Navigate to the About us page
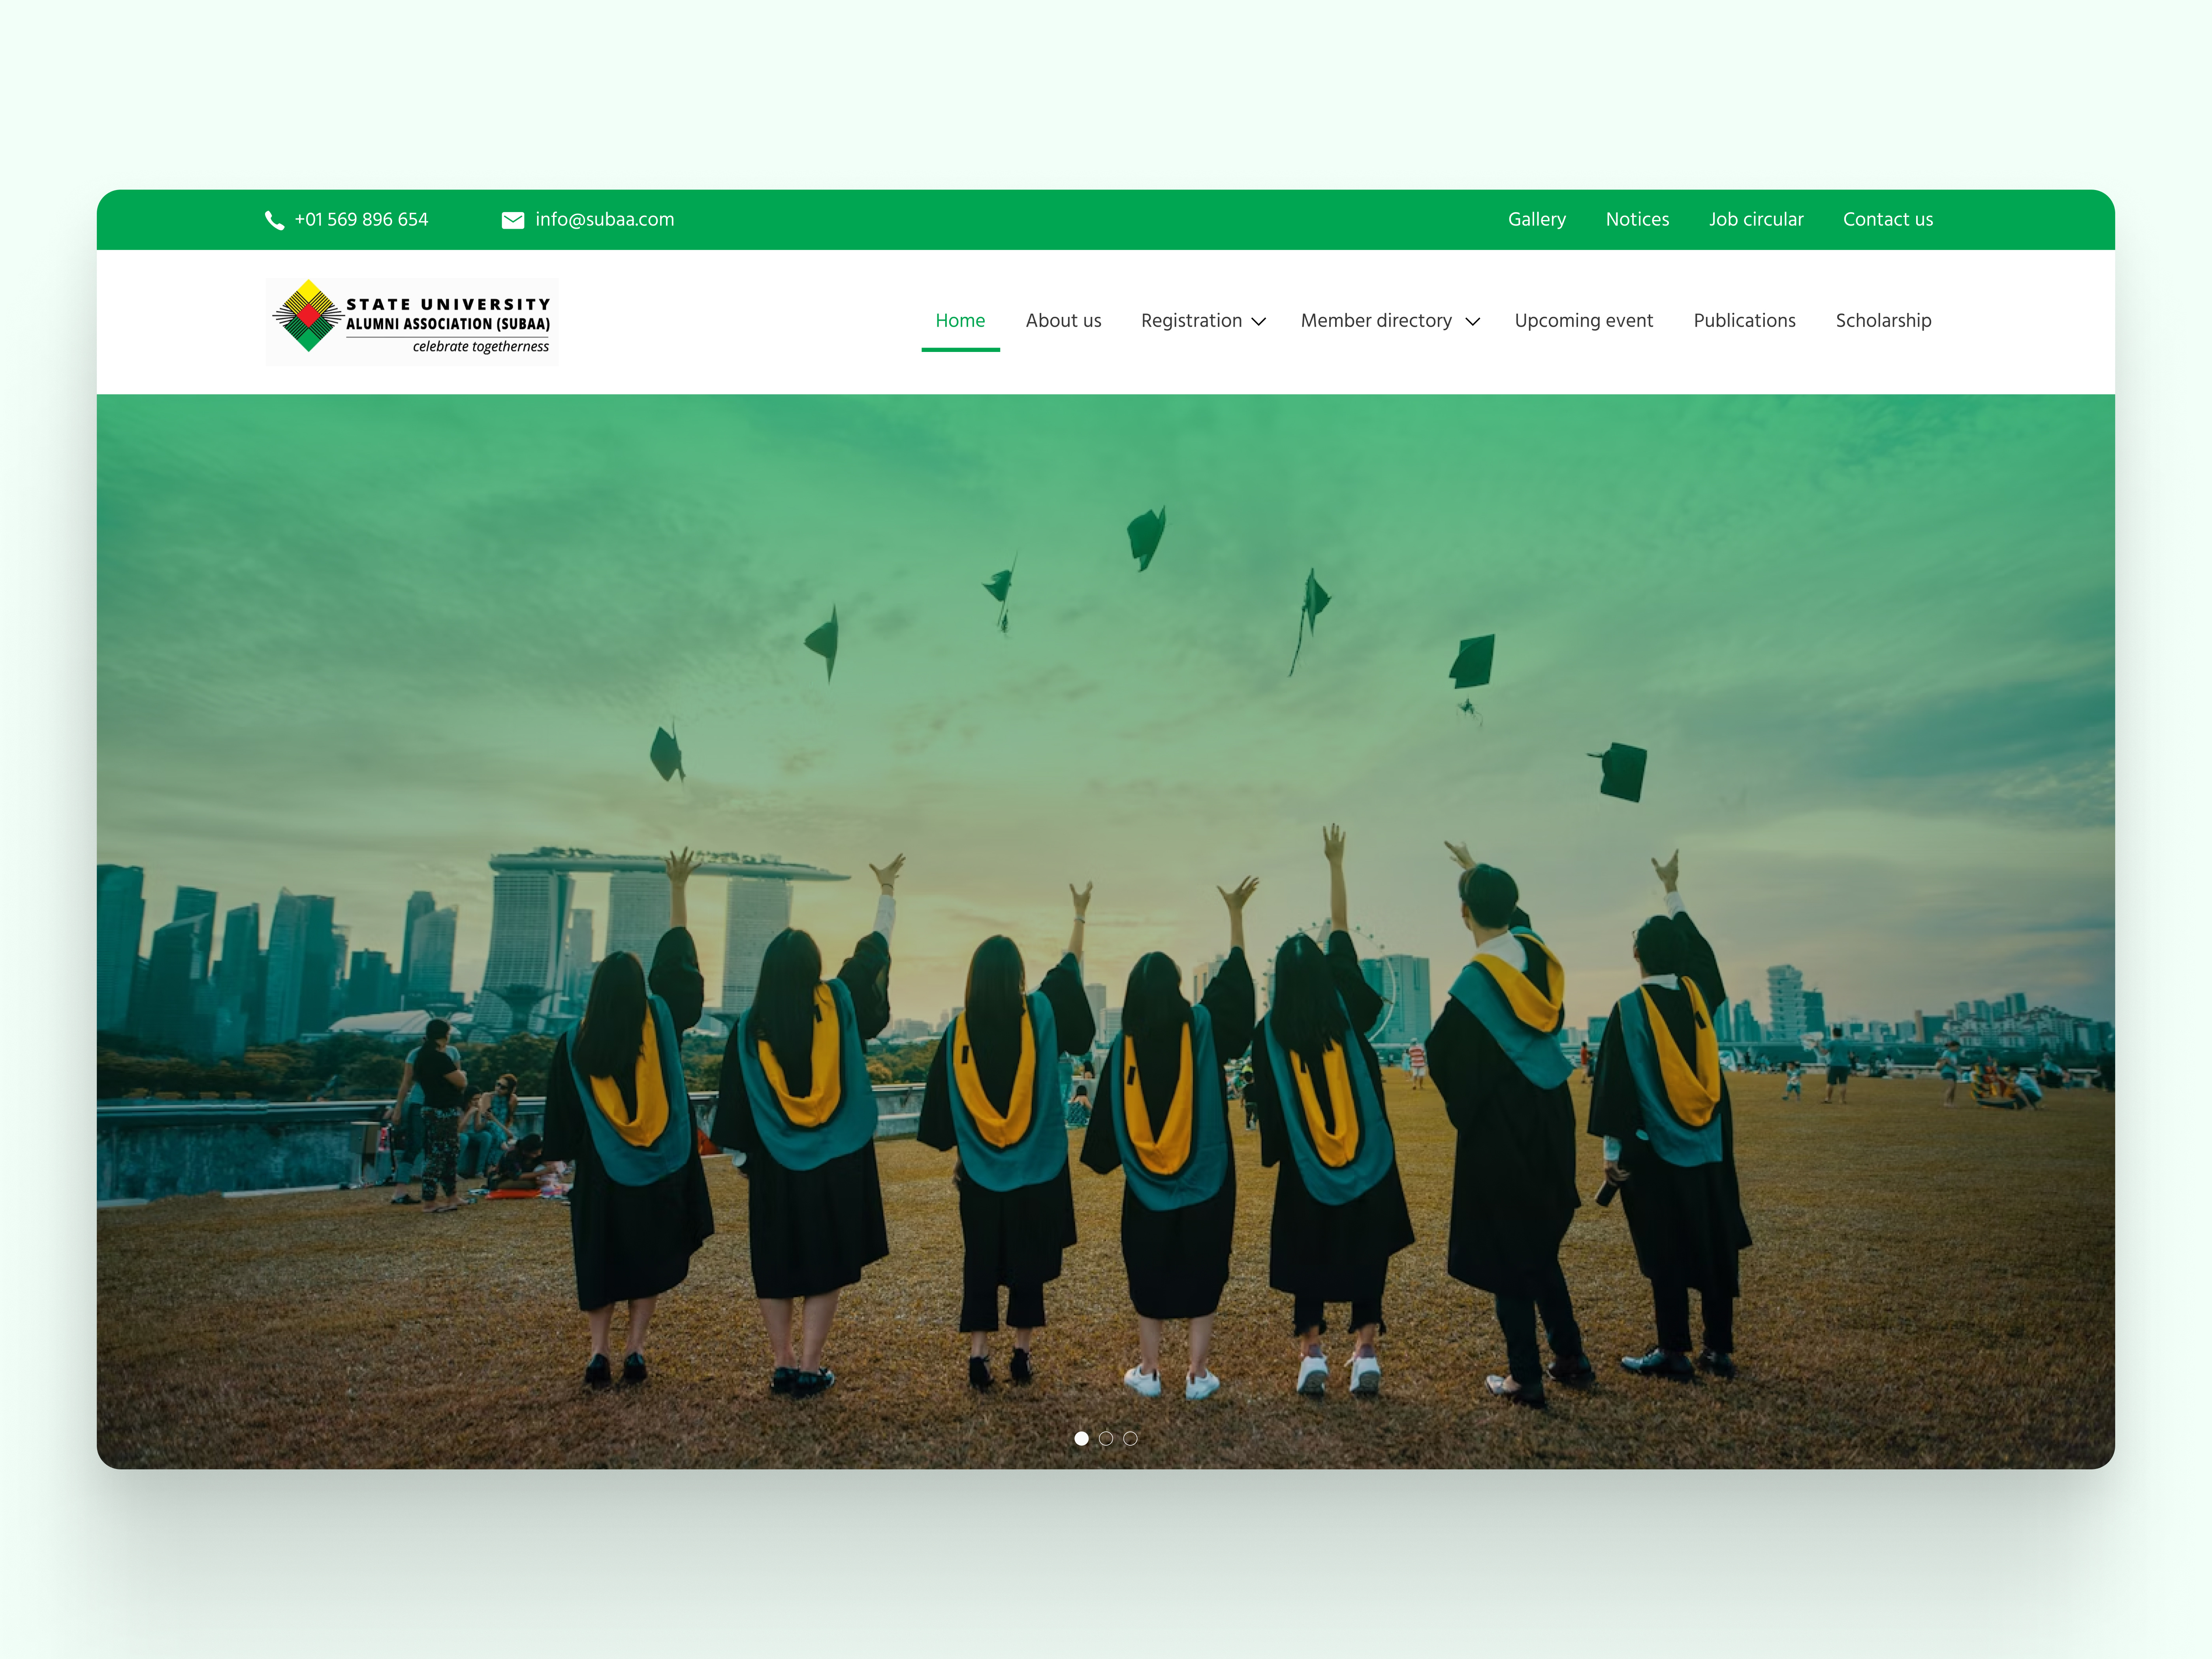This screenshot has height=1659, width=2212. (x=1063, y=320)
